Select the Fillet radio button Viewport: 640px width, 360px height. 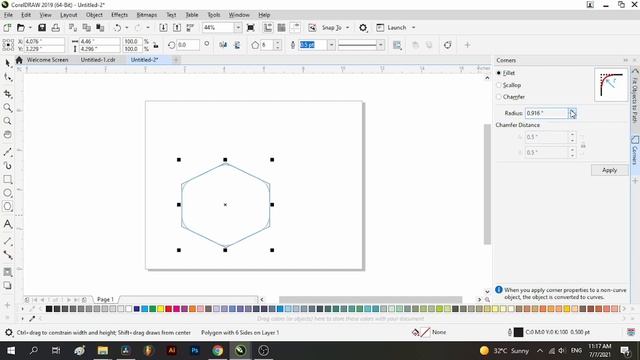coord(499,73)
